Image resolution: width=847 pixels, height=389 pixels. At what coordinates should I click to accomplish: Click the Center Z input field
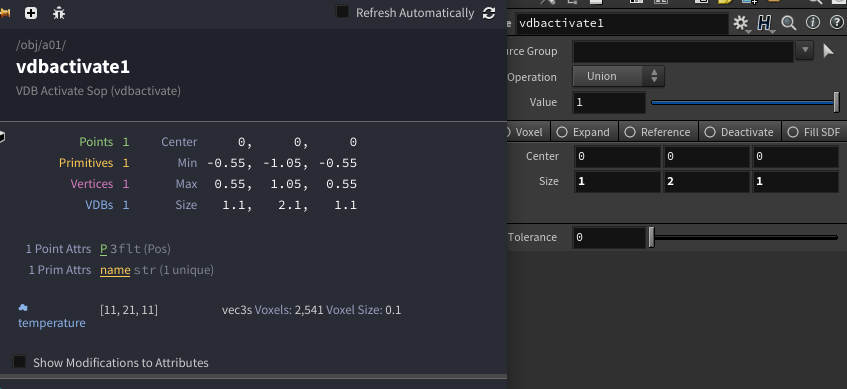point(795,157)
